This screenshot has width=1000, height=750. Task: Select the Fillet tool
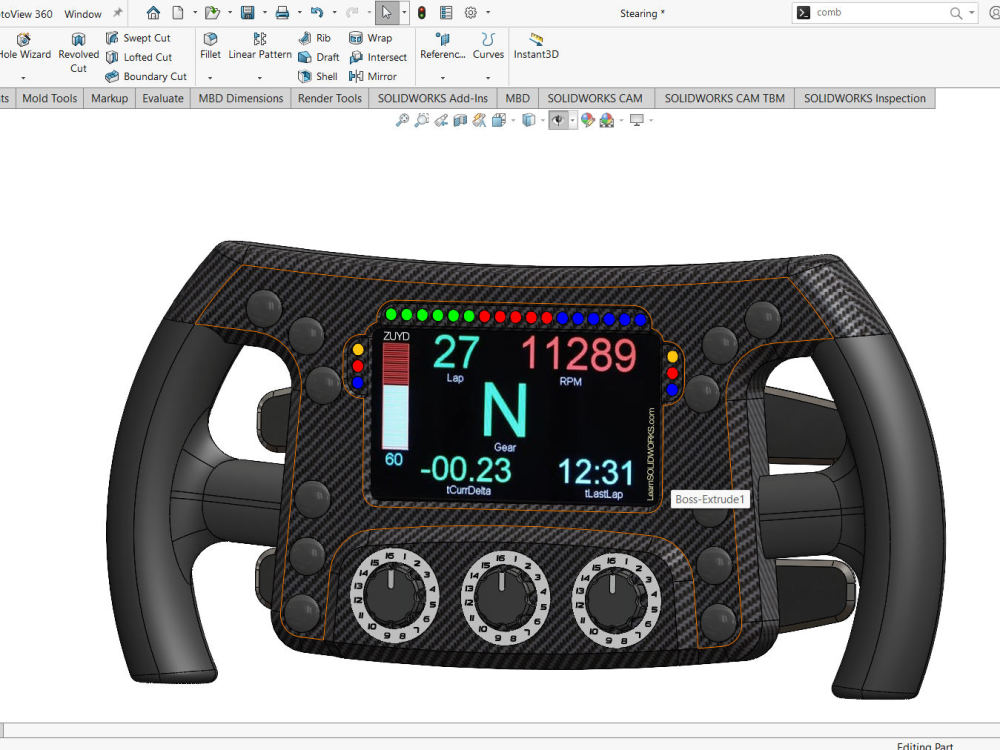tap(210, 47)
